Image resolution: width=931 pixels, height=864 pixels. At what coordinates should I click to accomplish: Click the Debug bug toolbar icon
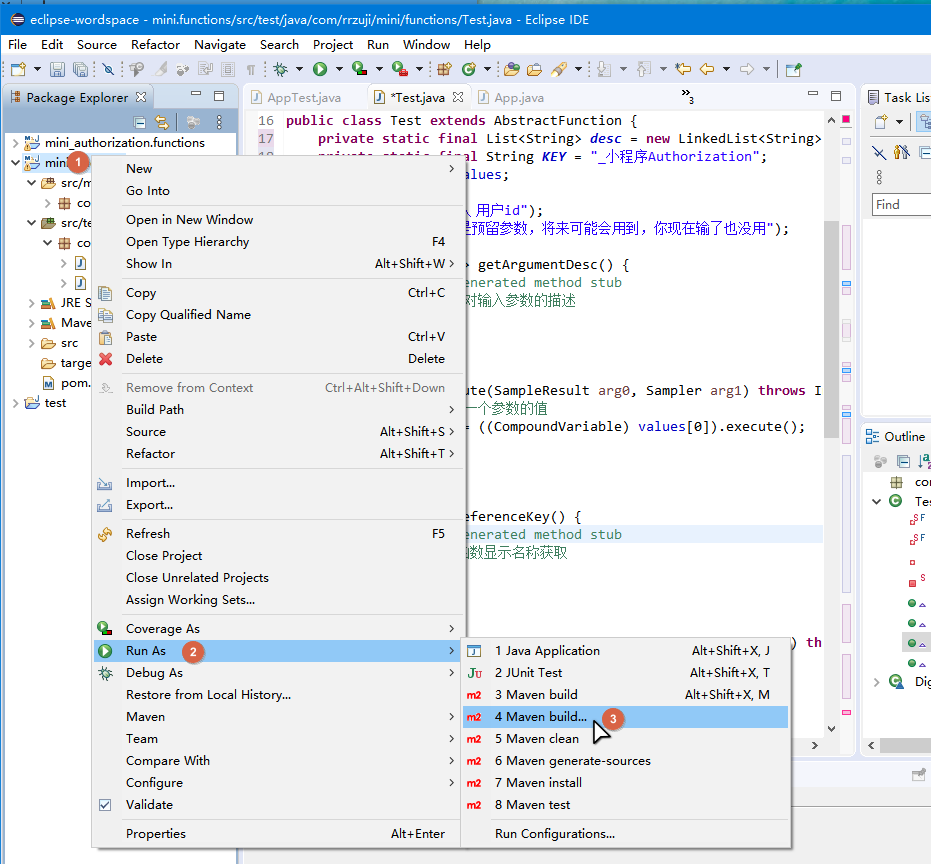280,69
